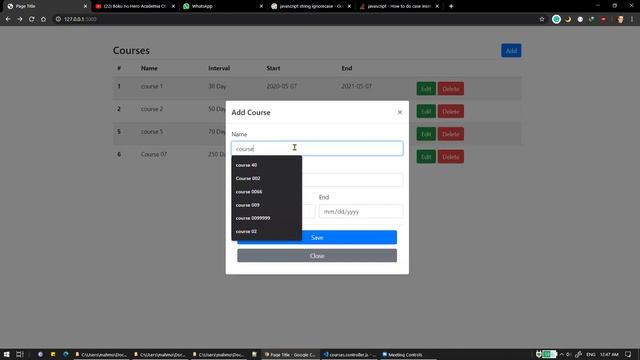Open the crescent moon extension icon
Viewport: 640px width, 360px height.
(568, 19)
